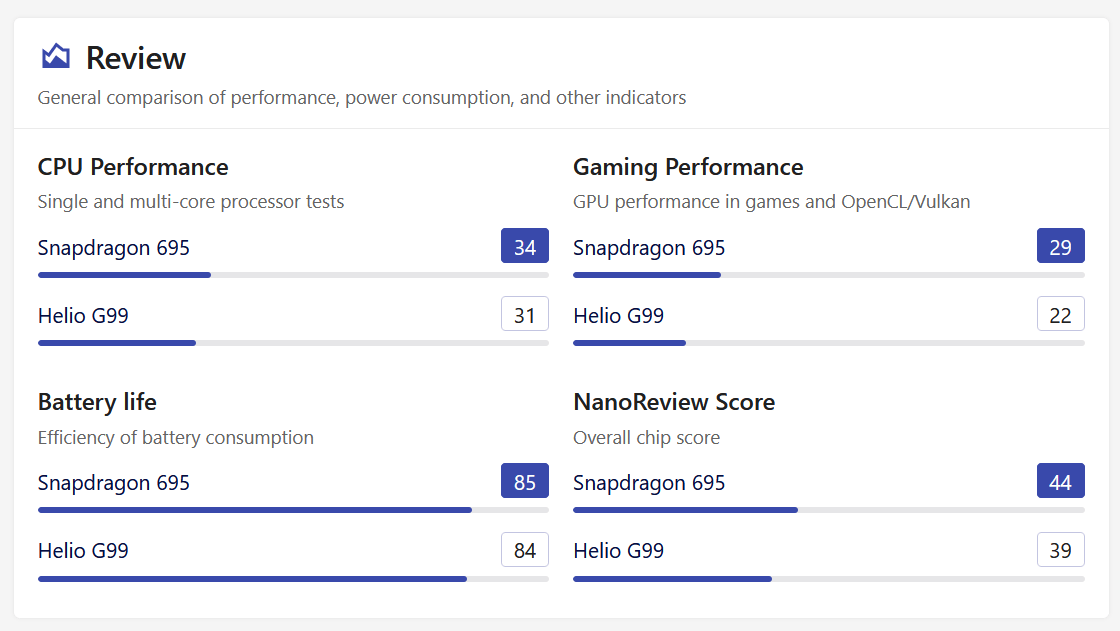
Task: Click the "NanoReview Score" section heading
Action: 674,402
